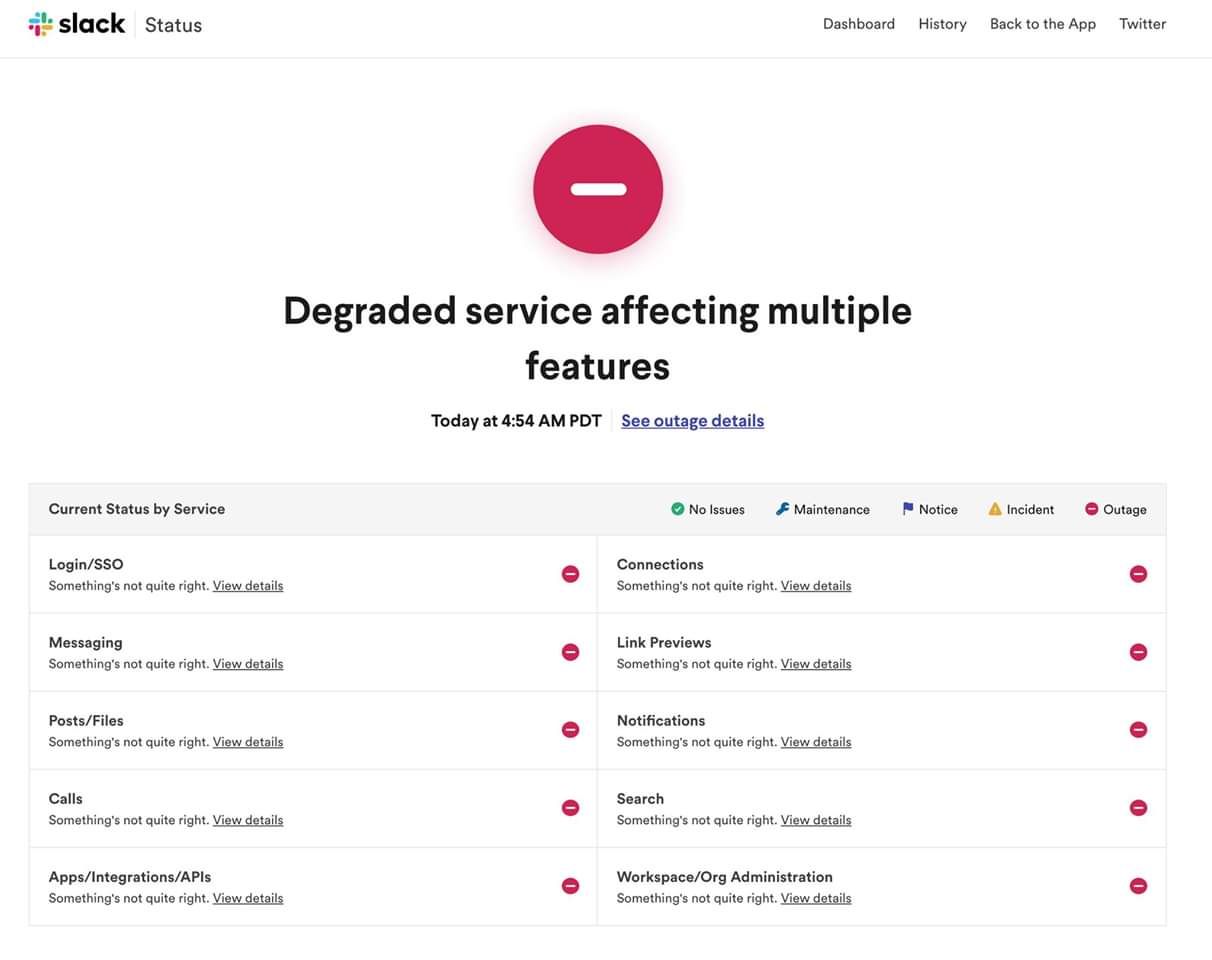Click the Link Previews outage status icon

[1138, 652]
